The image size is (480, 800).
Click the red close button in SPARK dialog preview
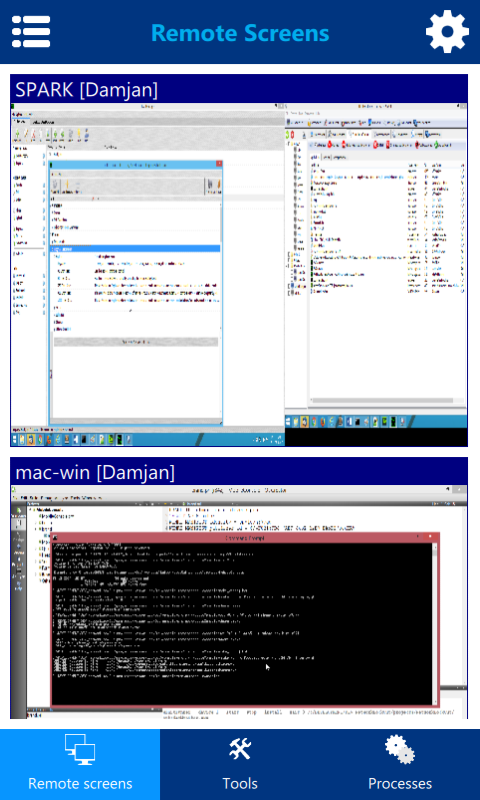tap(219, 164)
